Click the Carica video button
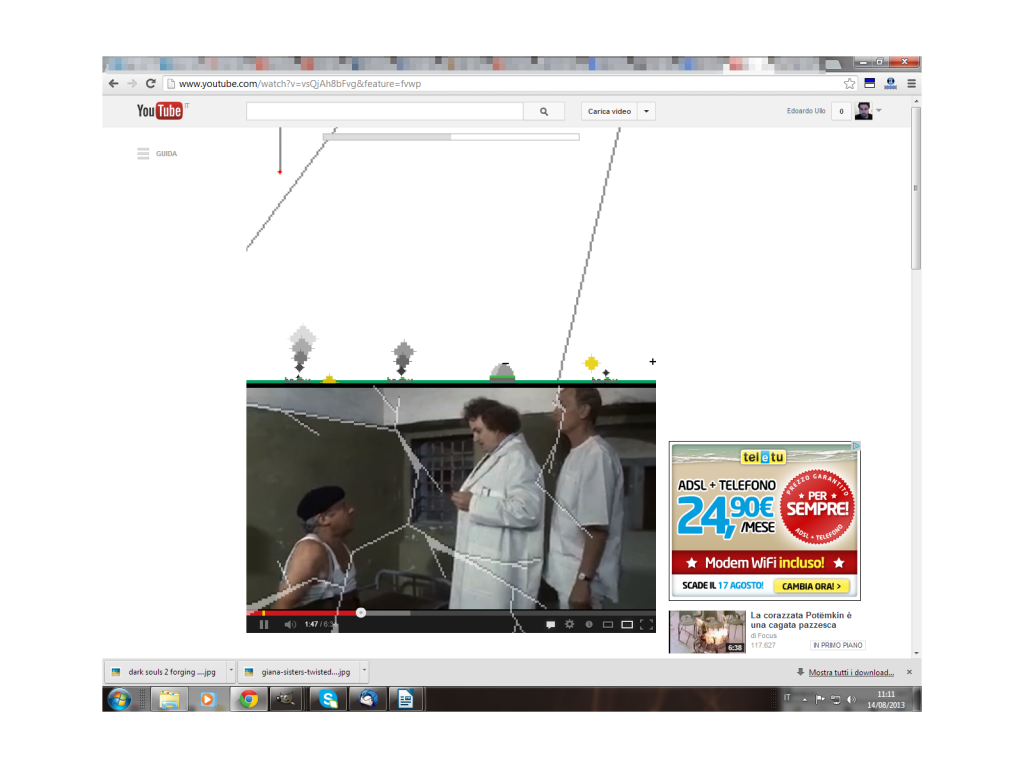This screenshot has height=768, width=1024. tap(609, 112)
